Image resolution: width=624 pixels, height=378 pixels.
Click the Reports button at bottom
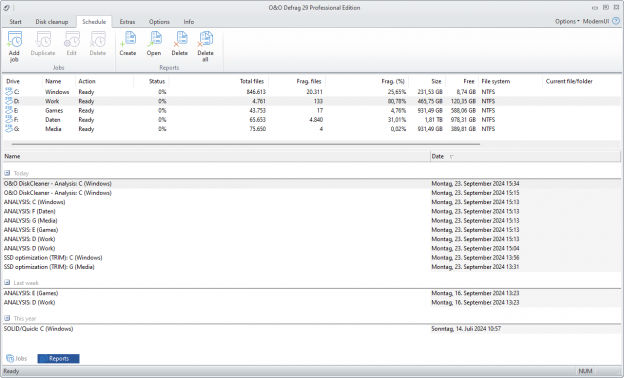tap(58, 359)
